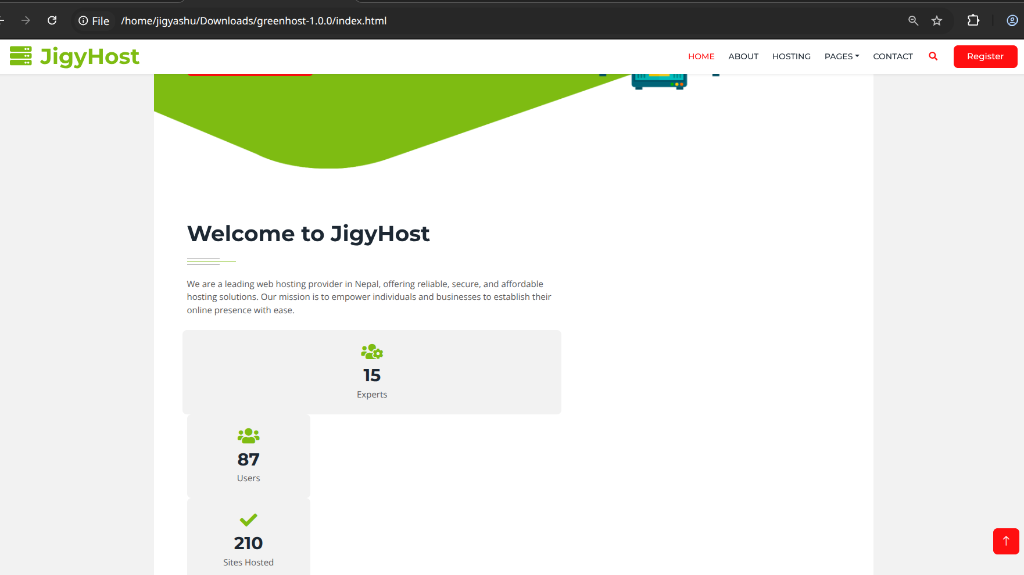The width and height of the screenshot is (1024, 575).
Task: Click the red back-to-top arrow button
Action: pyautogui.click(x=1005, y=540)
